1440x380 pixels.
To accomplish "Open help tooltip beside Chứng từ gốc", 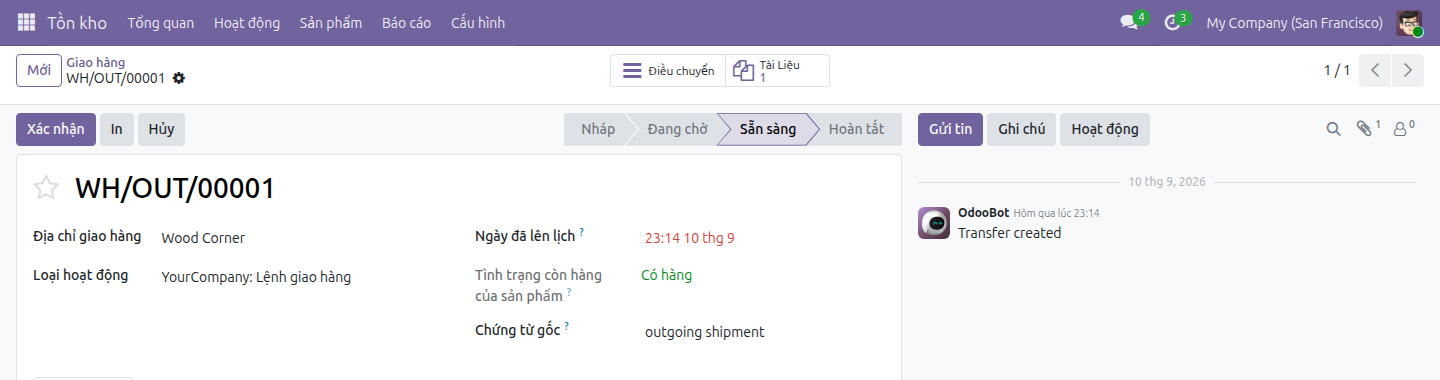I will [566, 326].
